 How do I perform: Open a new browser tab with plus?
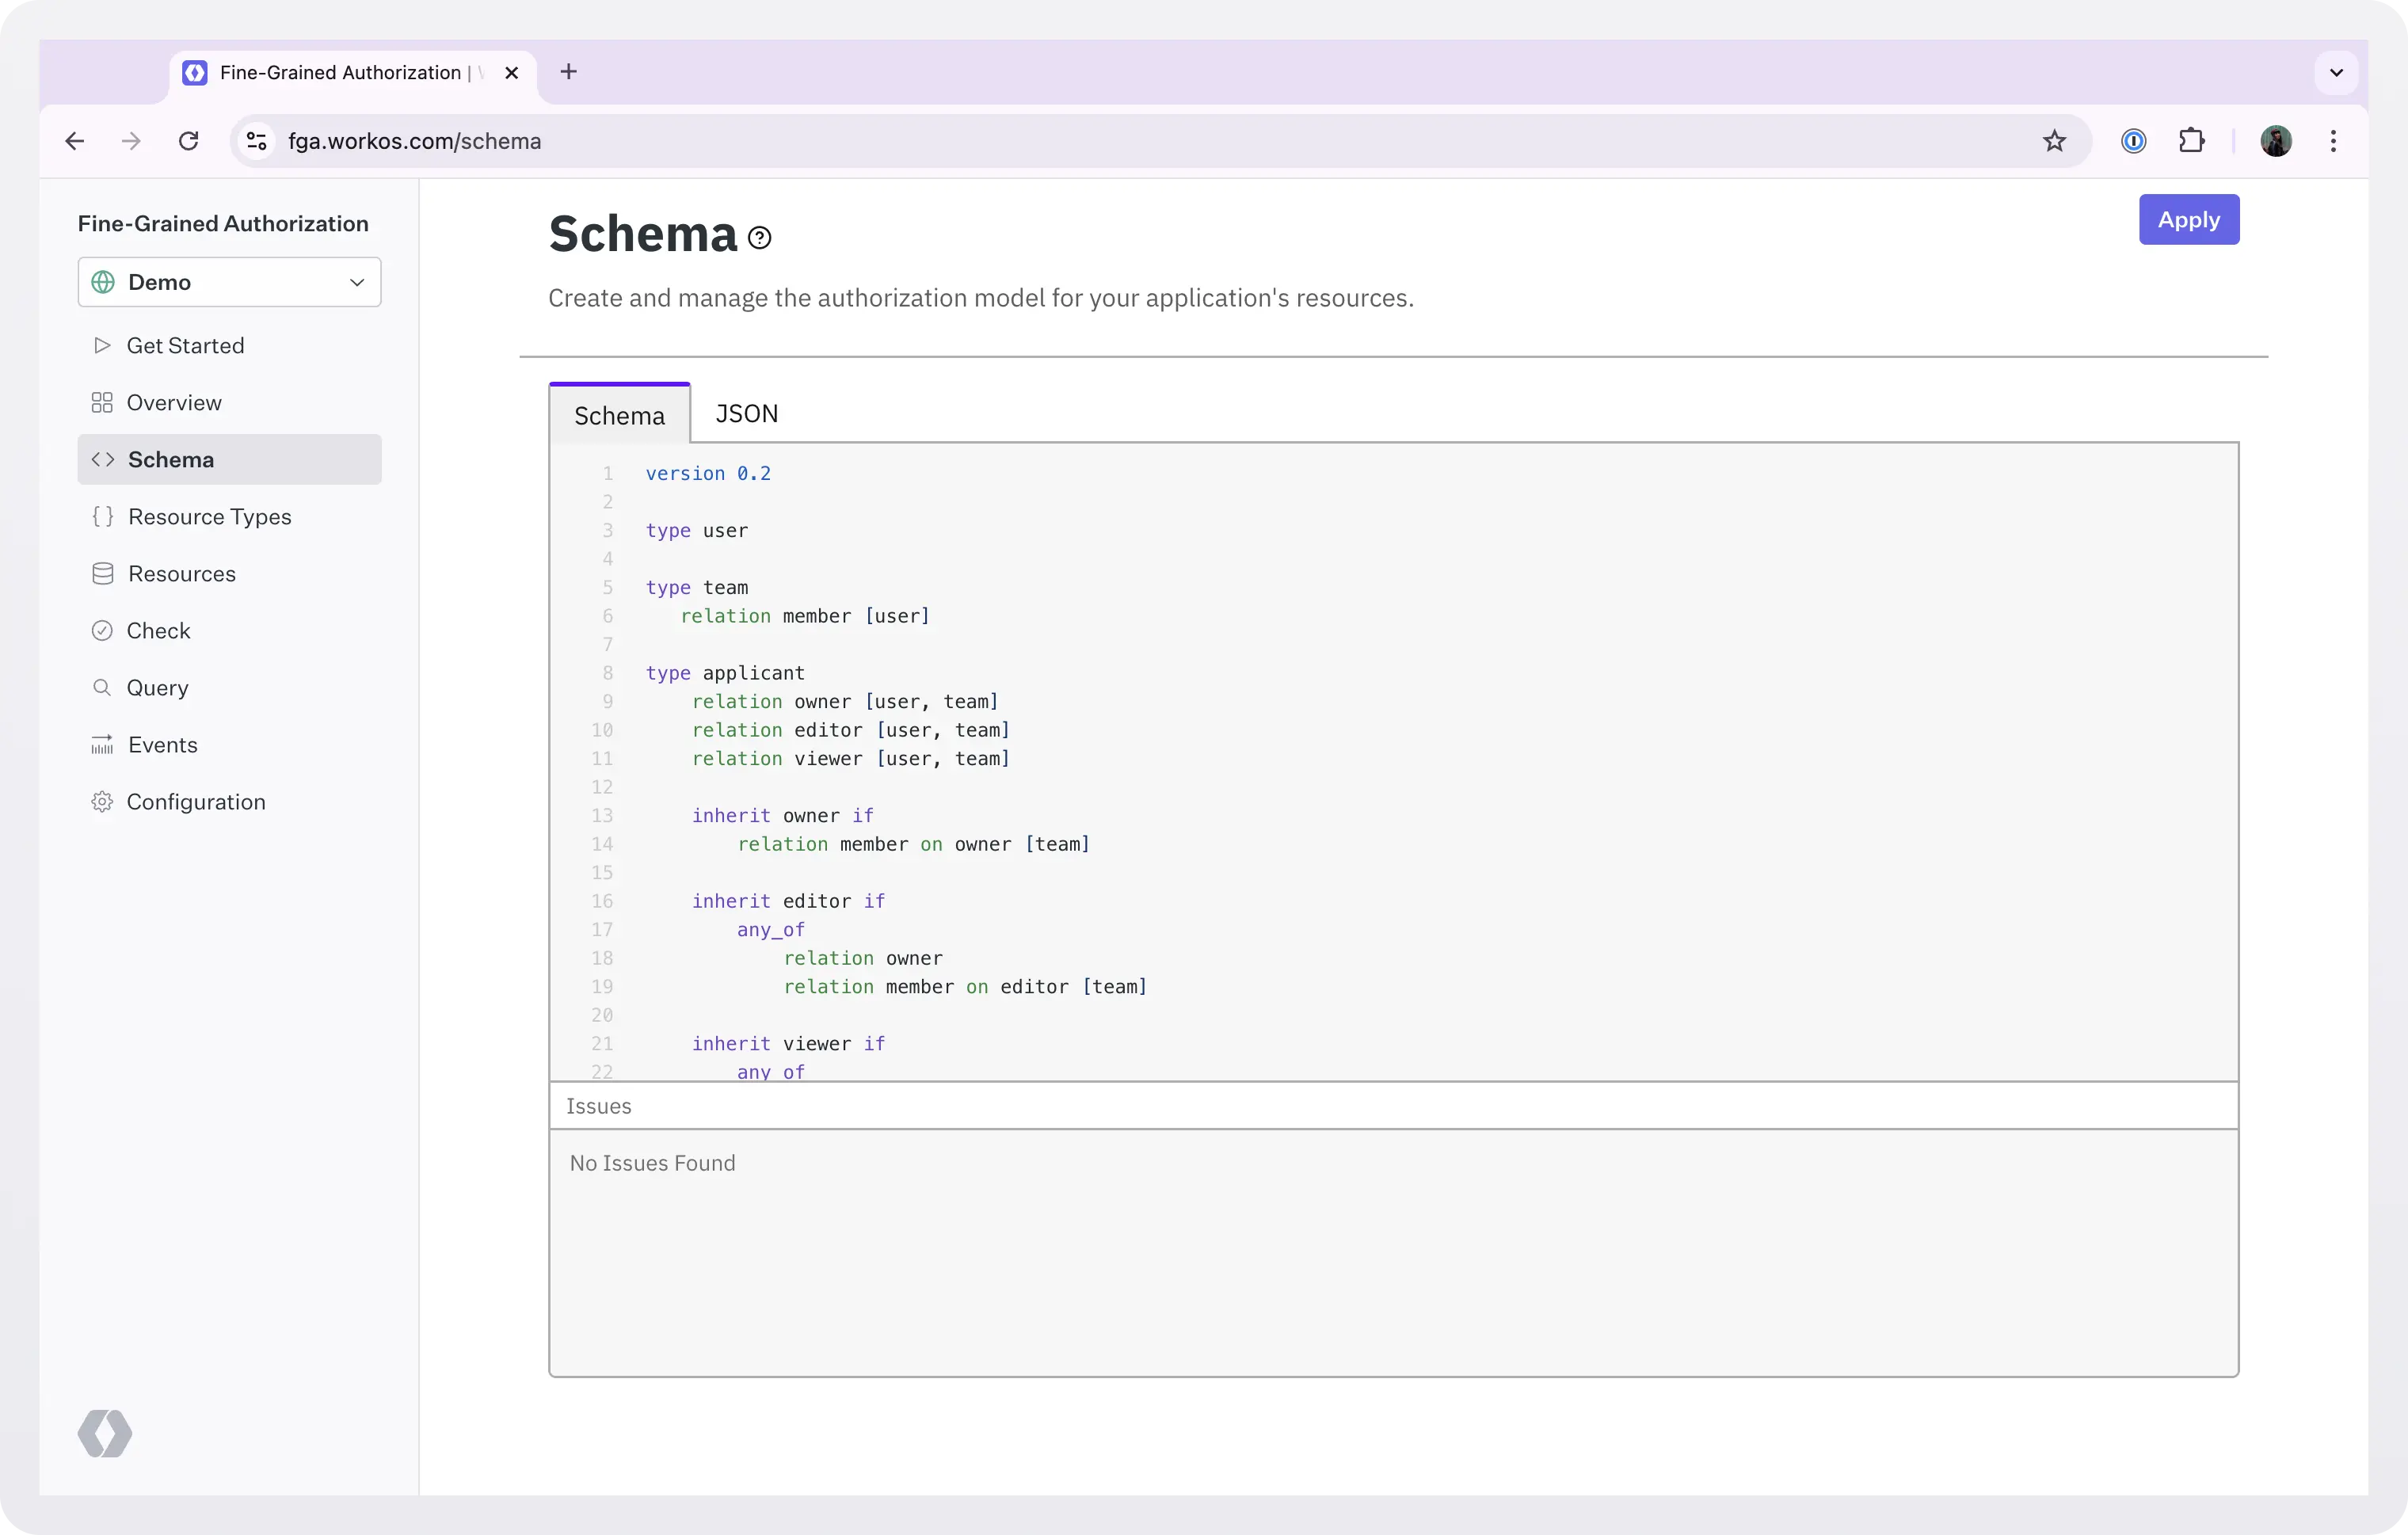(568, 72)
